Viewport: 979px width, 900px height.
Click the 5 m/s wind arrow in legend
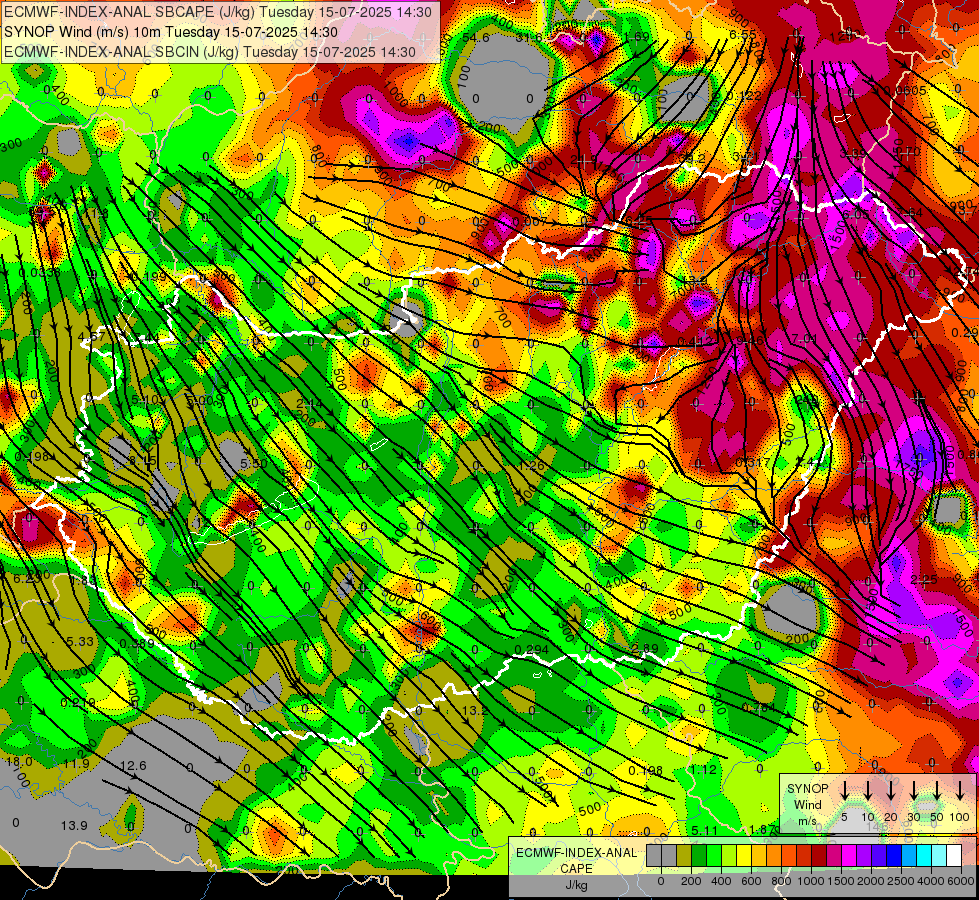tap(844, 791)
